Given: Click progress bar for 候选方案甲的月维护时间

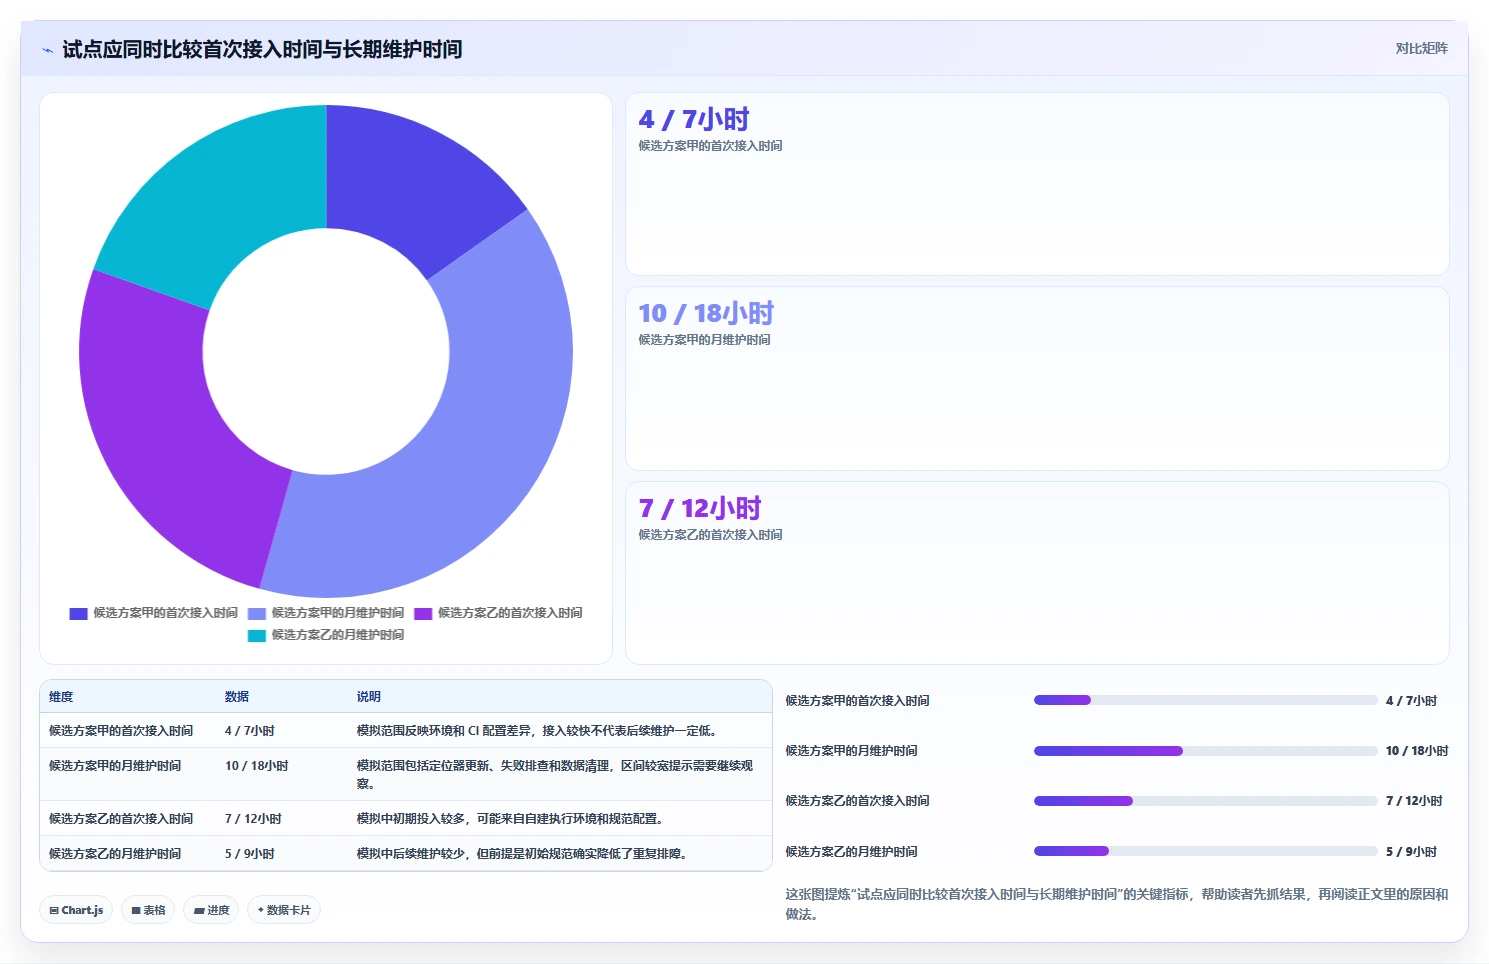Looking at the screenshot, I should coord(1205,751).
